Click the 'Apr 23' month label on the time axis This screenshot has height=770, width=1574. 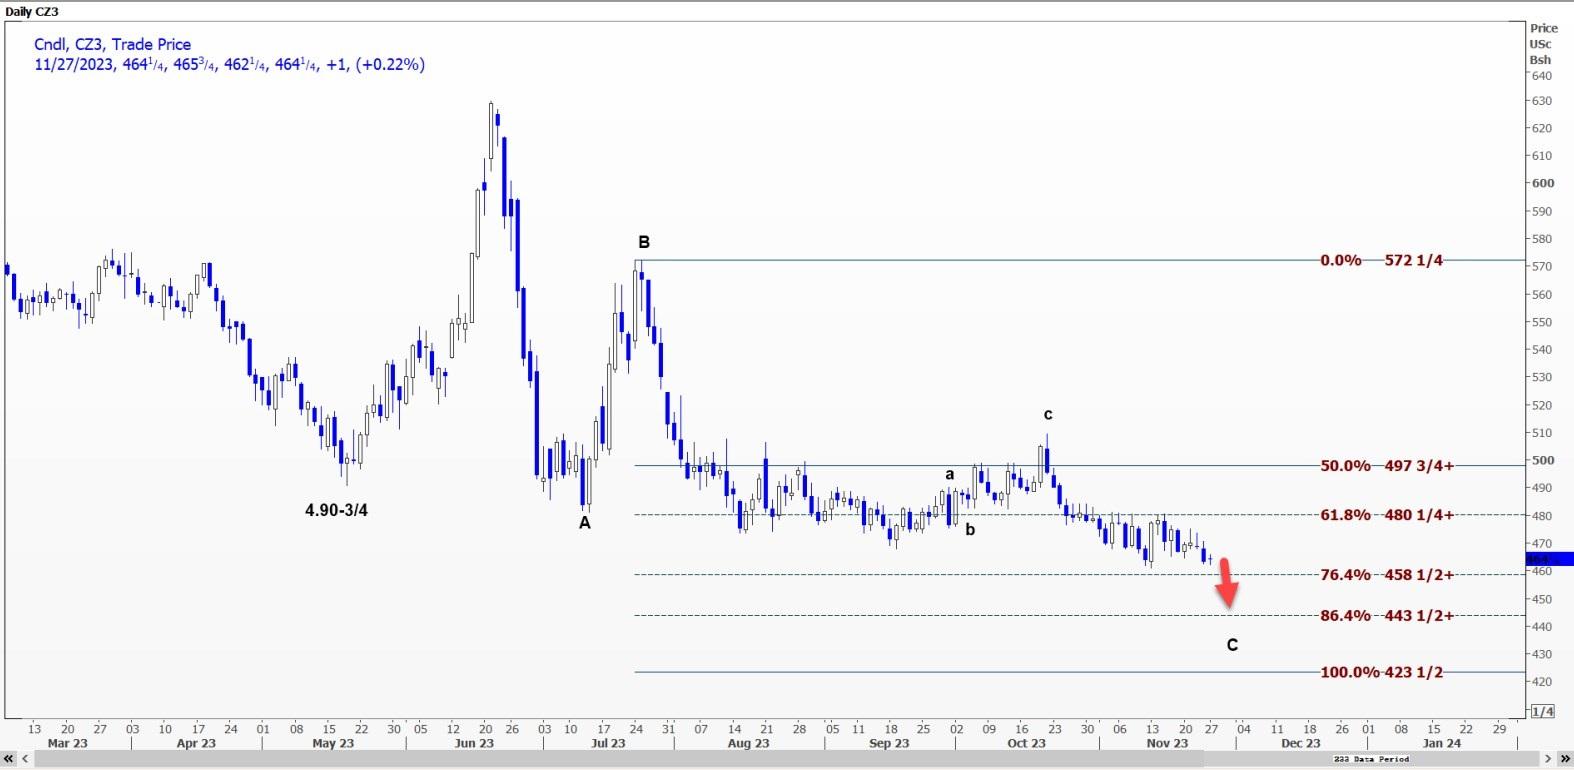[196, 743]
